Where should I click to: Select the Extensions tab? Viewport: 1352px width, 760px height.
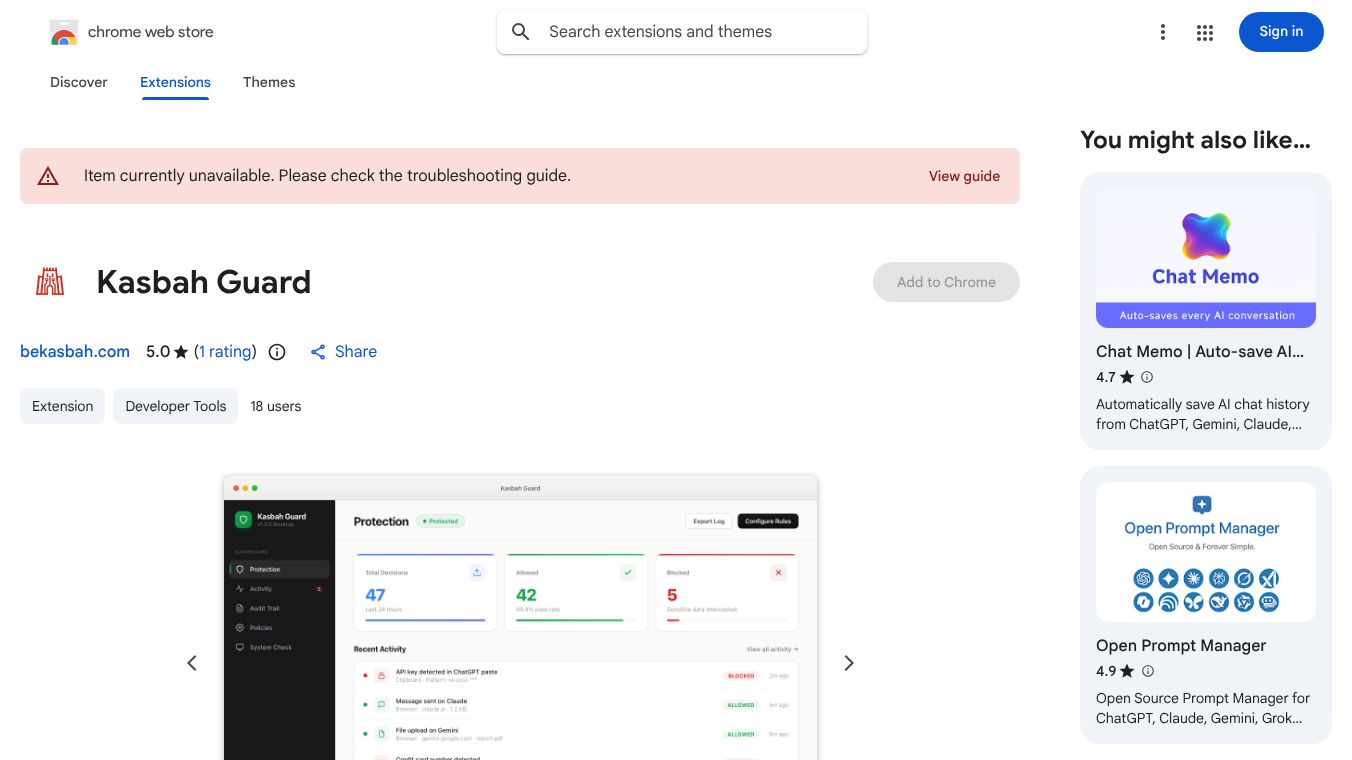[175, 82]
